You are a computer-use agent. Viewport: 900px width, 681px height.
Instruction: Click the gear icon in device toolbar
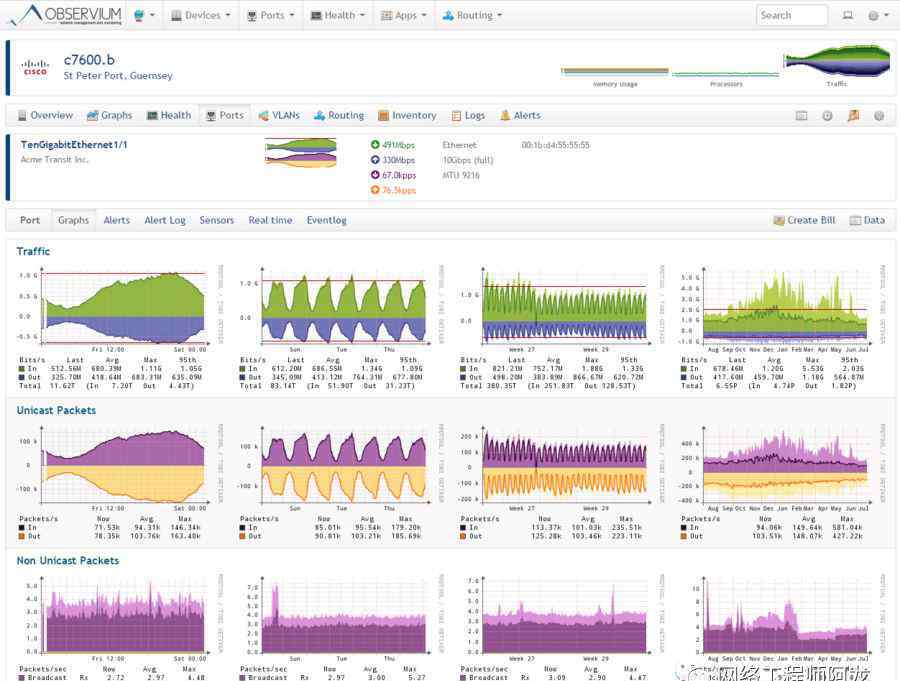[x=879, y=116]
